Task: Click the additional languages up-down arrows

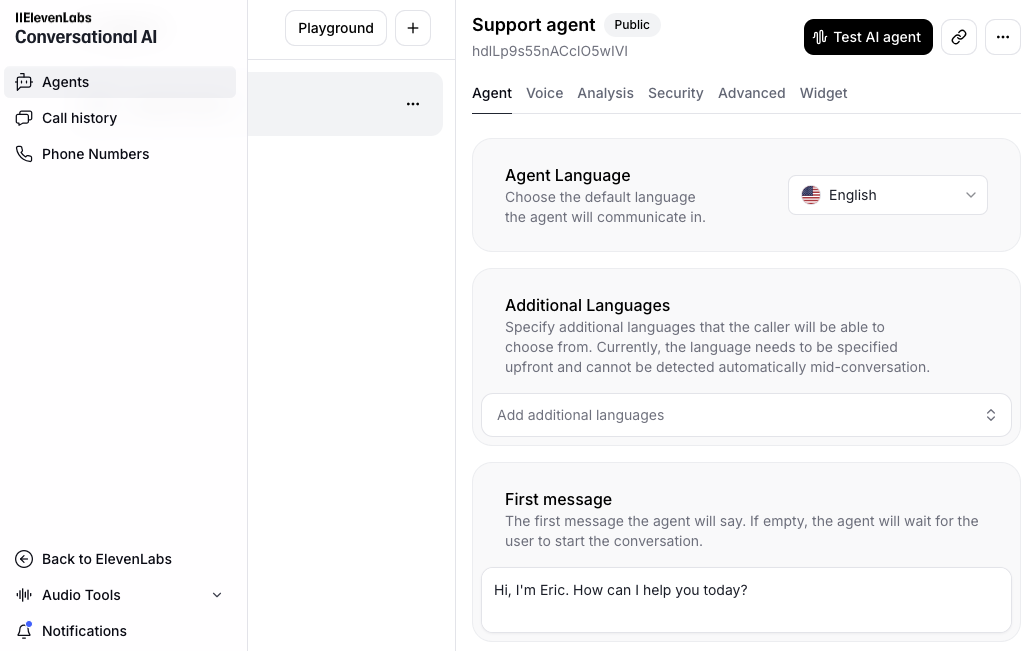Action: (991, 415)
